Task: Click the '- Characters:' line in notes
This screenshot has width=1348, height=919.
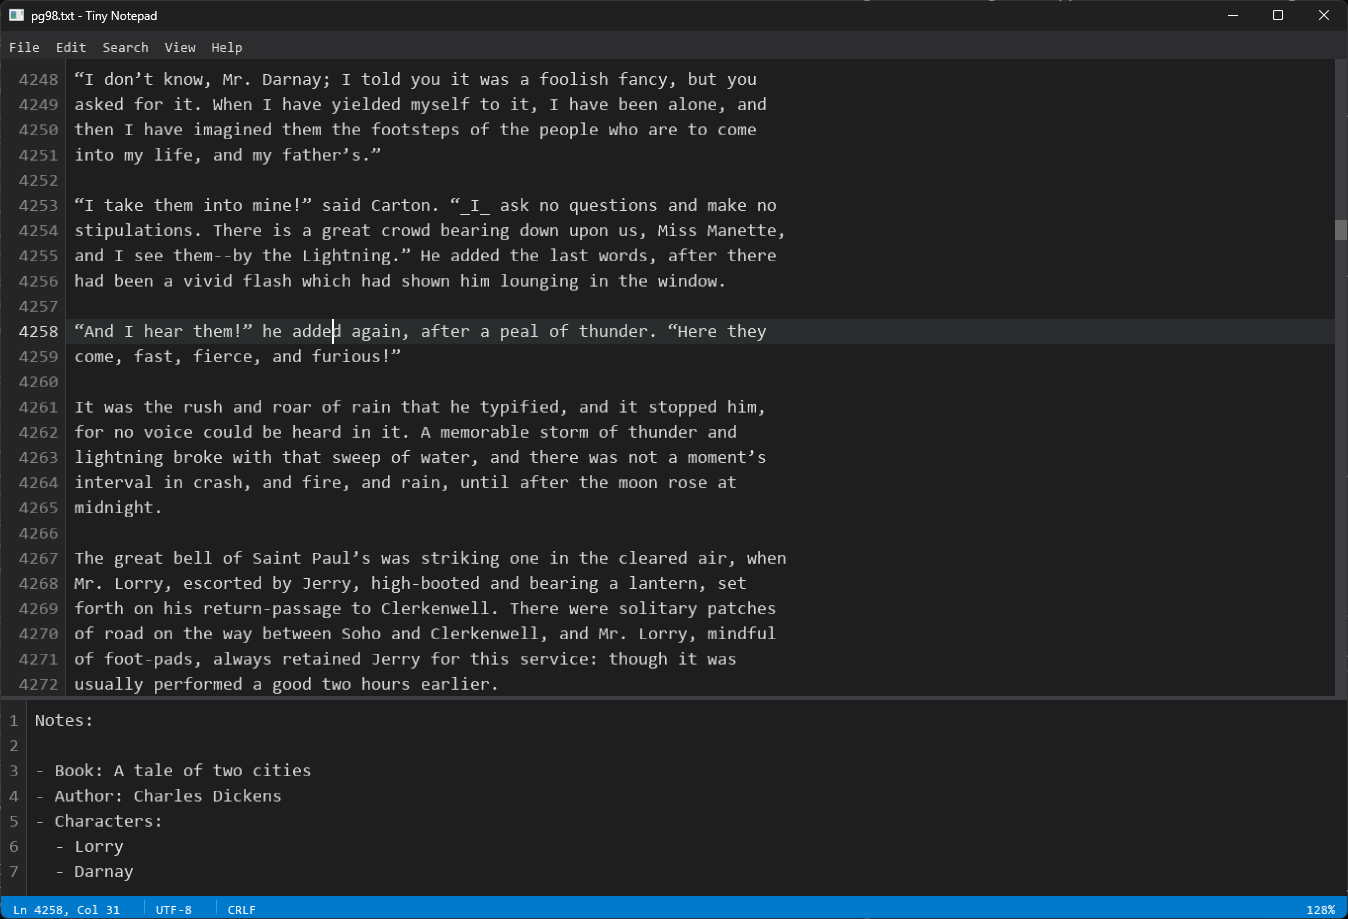Action: (99, 821)
